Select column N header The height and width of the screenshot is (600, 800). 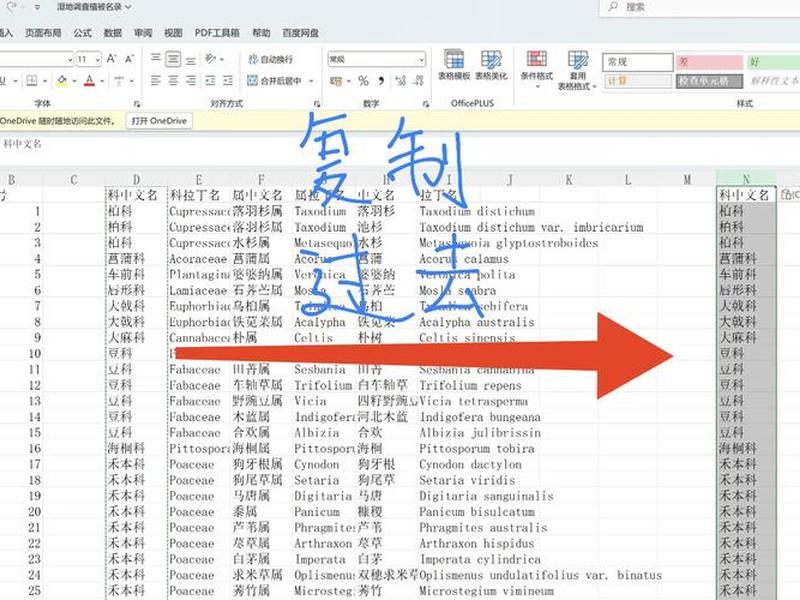tap(746, 179)
